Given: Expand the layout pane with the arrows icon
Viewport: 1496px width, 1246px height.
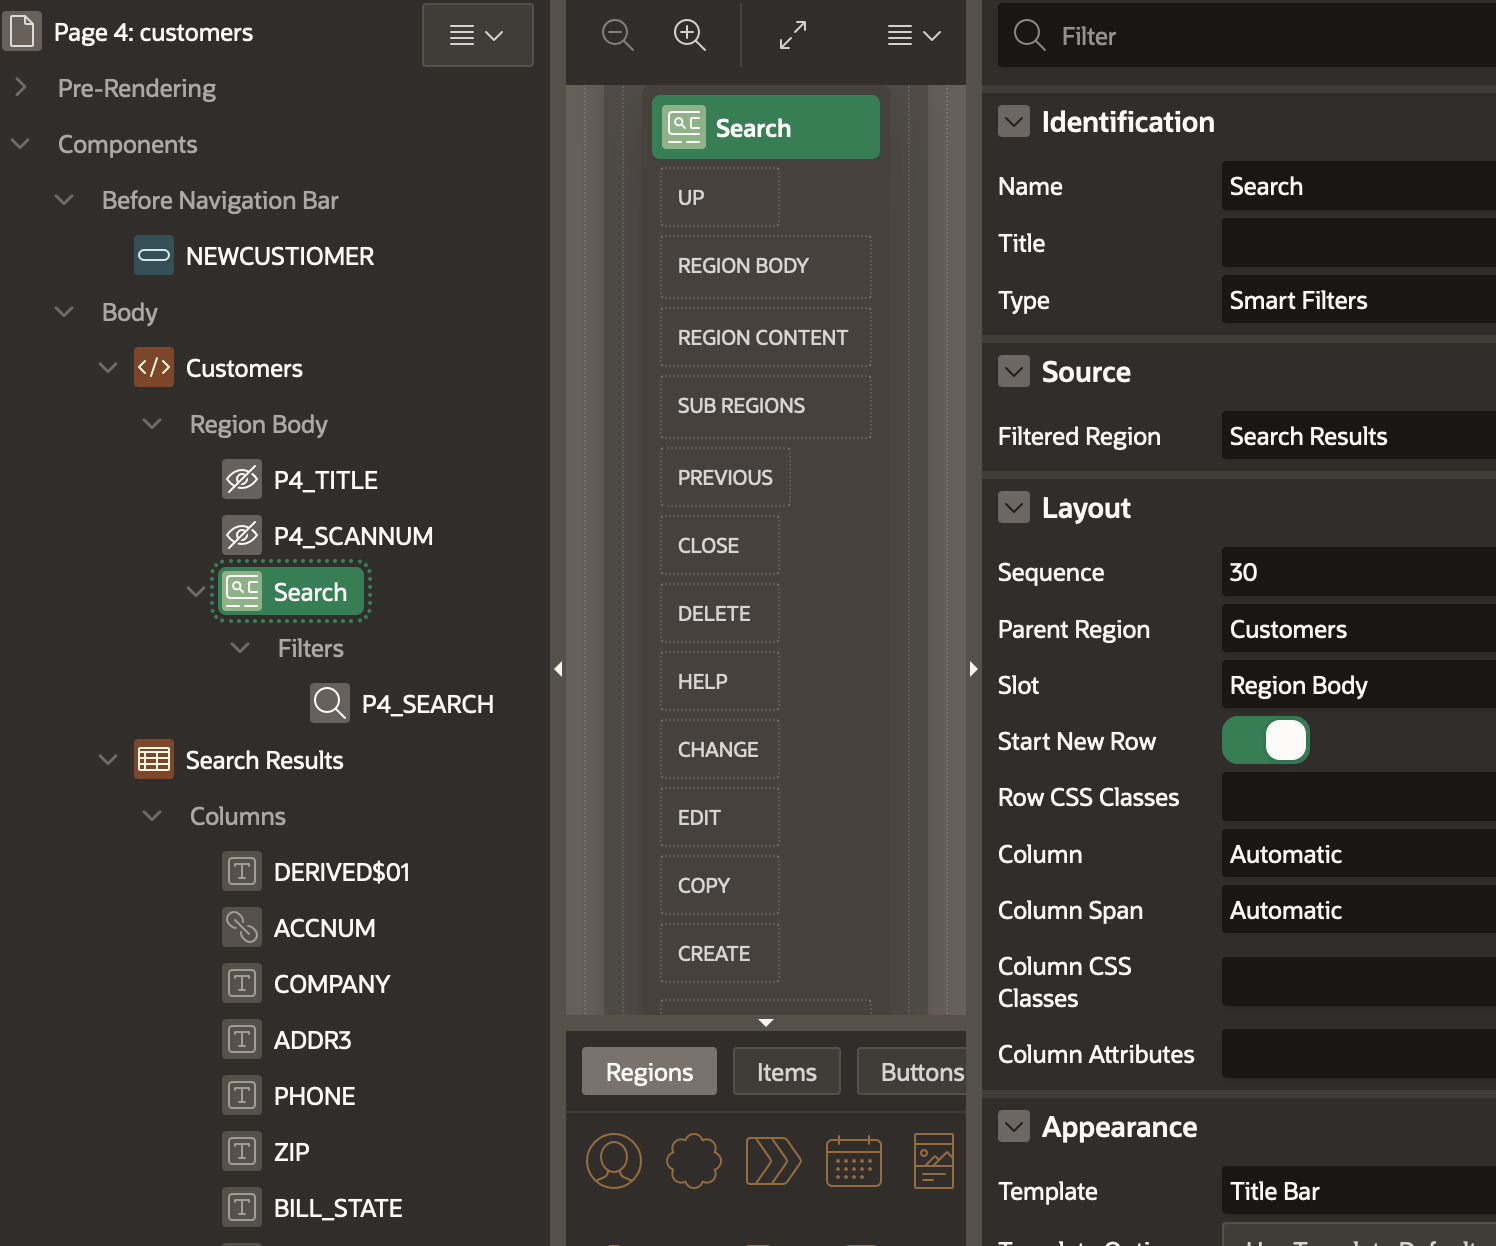Looking at the screenshot, I should point(793,35).
